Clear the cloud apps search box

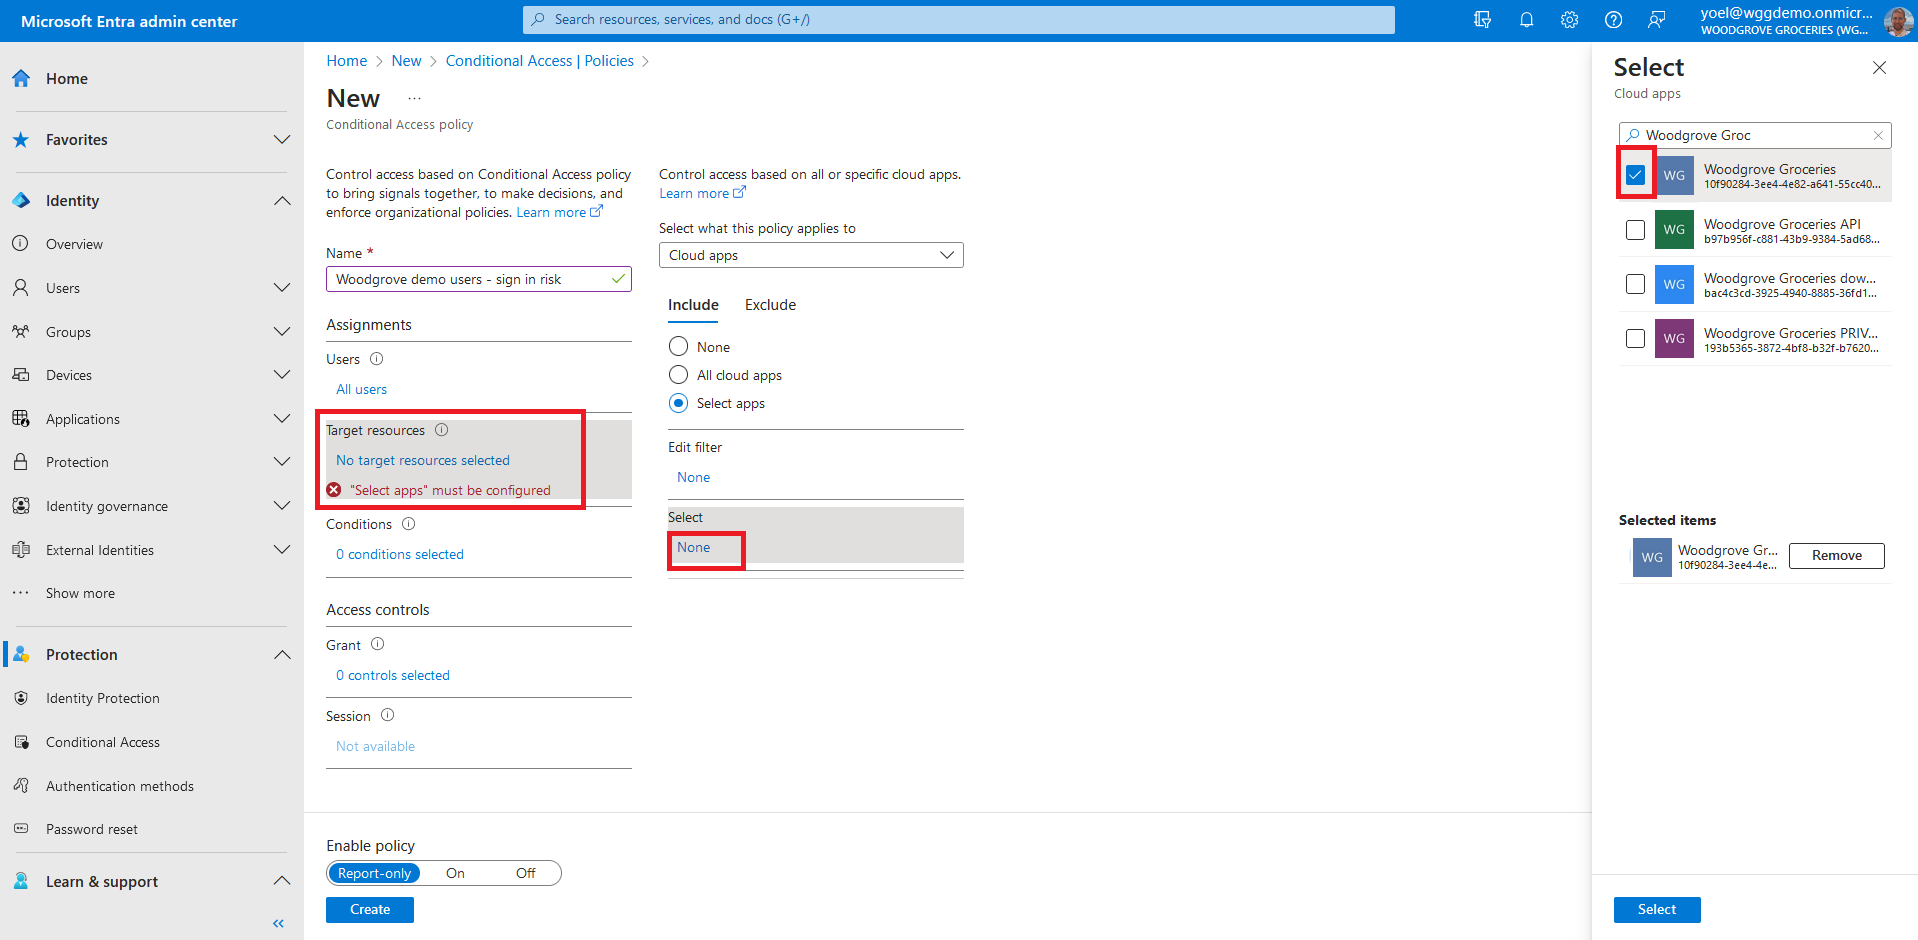coord(1878,135)
